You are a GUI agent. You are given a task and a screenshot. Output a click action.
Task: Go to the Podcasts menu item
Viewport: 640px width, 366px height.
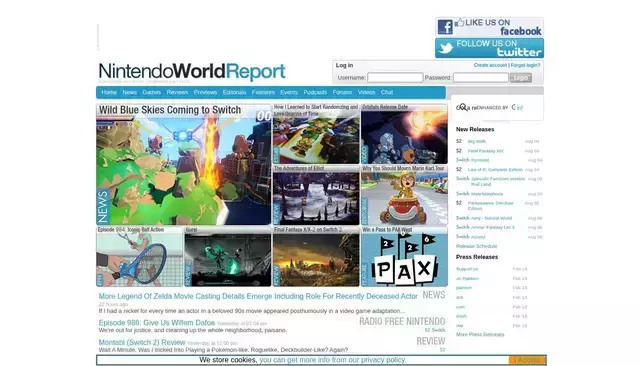[315, 93]
